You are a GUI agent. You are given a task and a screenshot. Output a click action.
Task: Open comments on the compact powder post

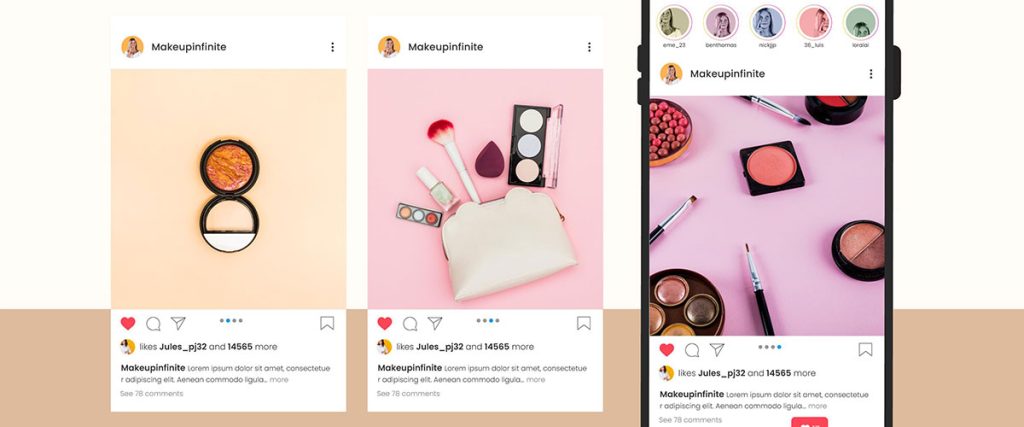click(x=153, y=324)
